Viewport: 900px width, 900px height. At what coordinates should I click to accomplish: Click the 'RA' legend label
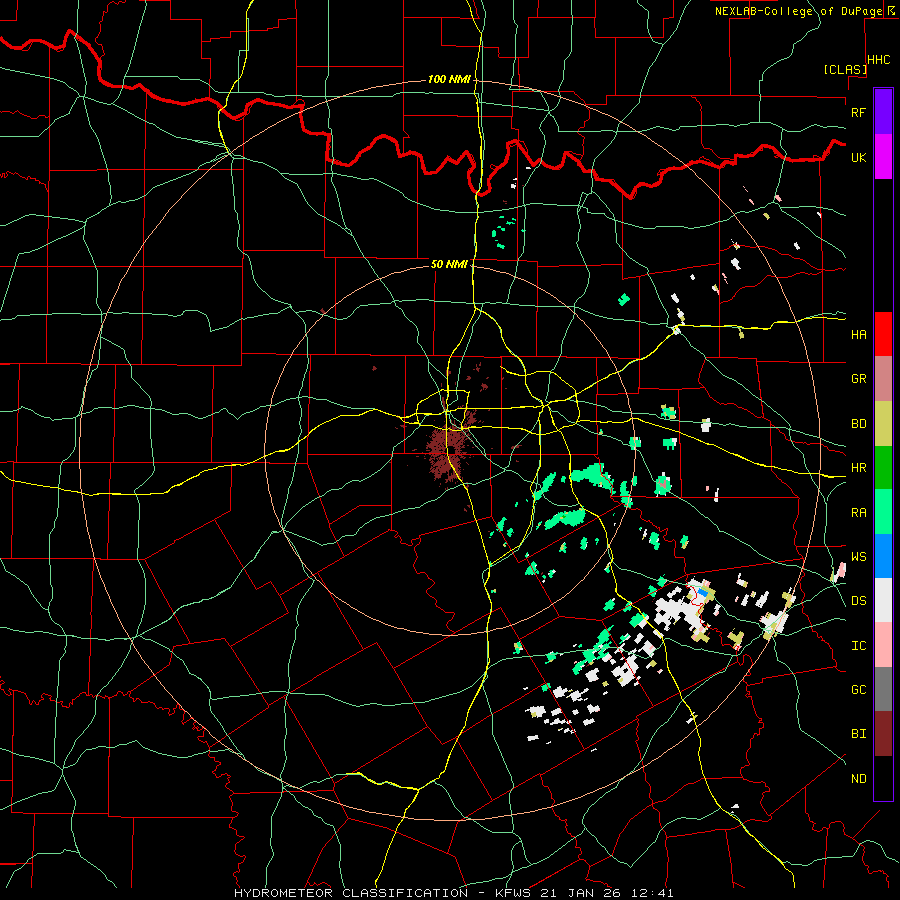point(858,513)
